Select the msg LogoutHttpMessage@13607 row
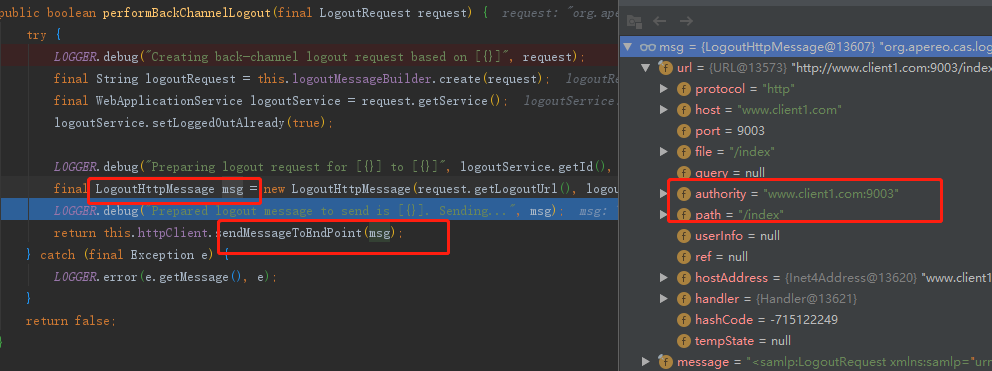Viewport: 992px width, 371px height. tap(805, 47)
